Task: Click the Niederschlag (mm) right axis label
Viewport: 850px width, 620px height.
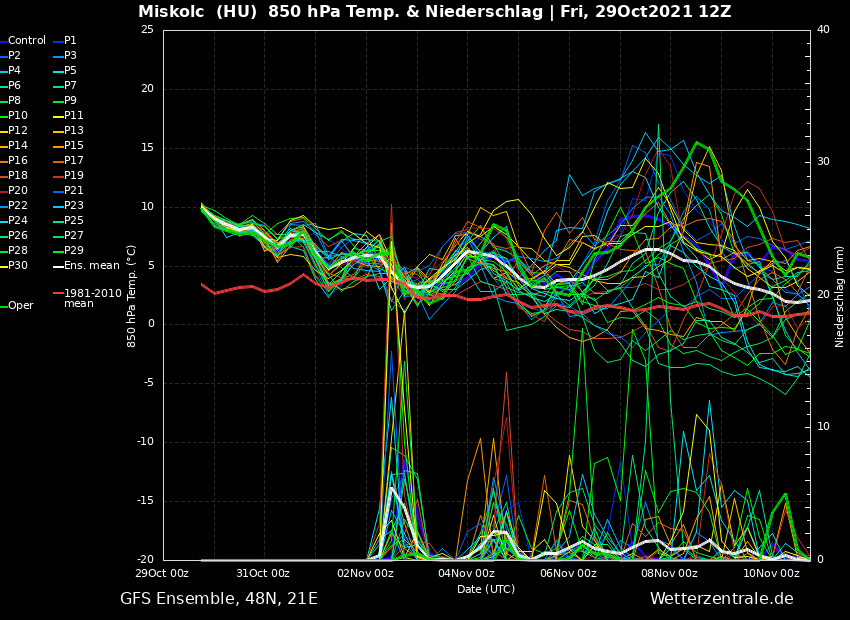Action: [x=840, y=296]
